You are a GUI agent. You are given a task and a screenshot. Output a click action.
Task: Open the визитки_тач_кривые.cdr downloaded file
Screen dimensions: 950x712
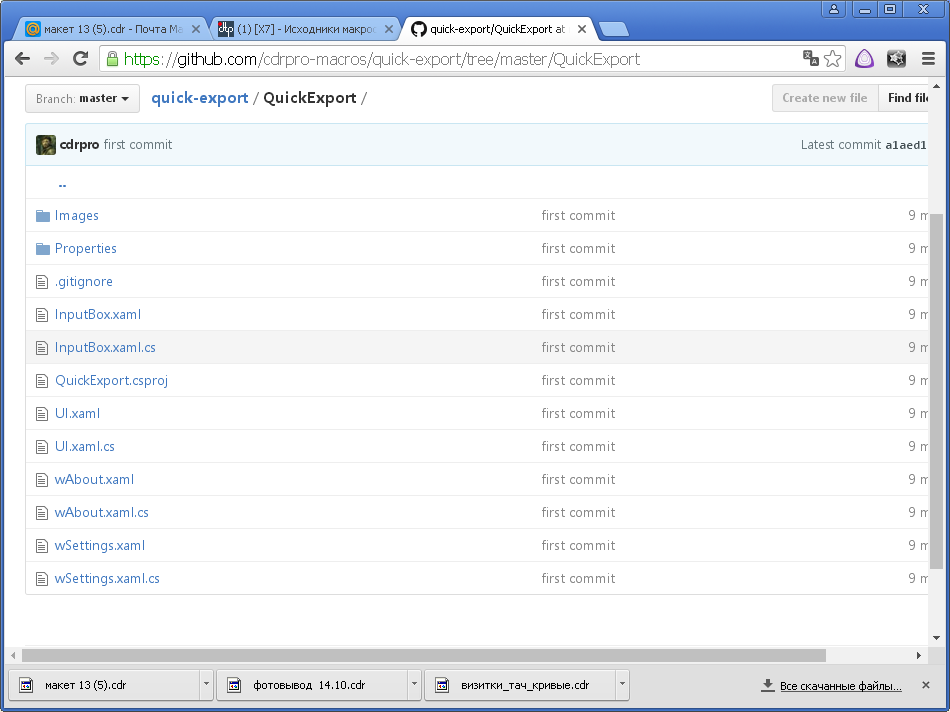pyautogui.click(x=520, y=685)
